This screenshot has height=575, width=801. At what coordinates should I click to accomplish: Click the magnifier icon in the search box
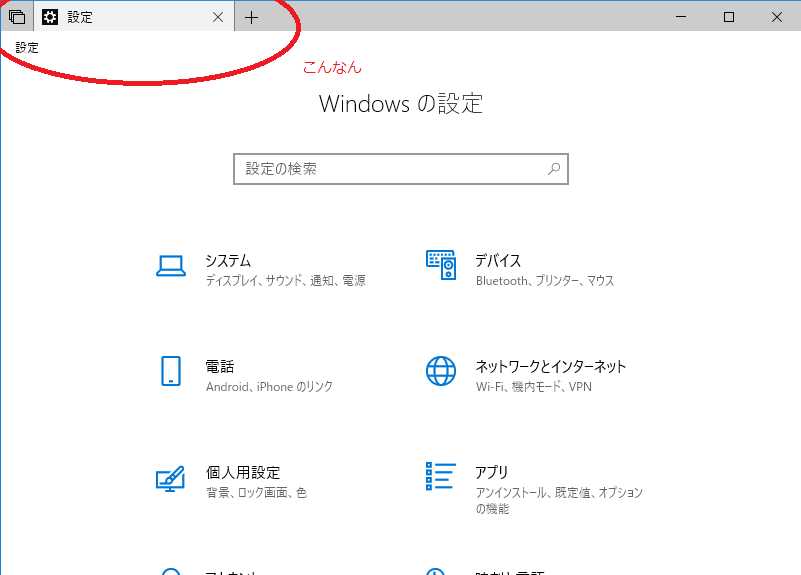(554, 169)
